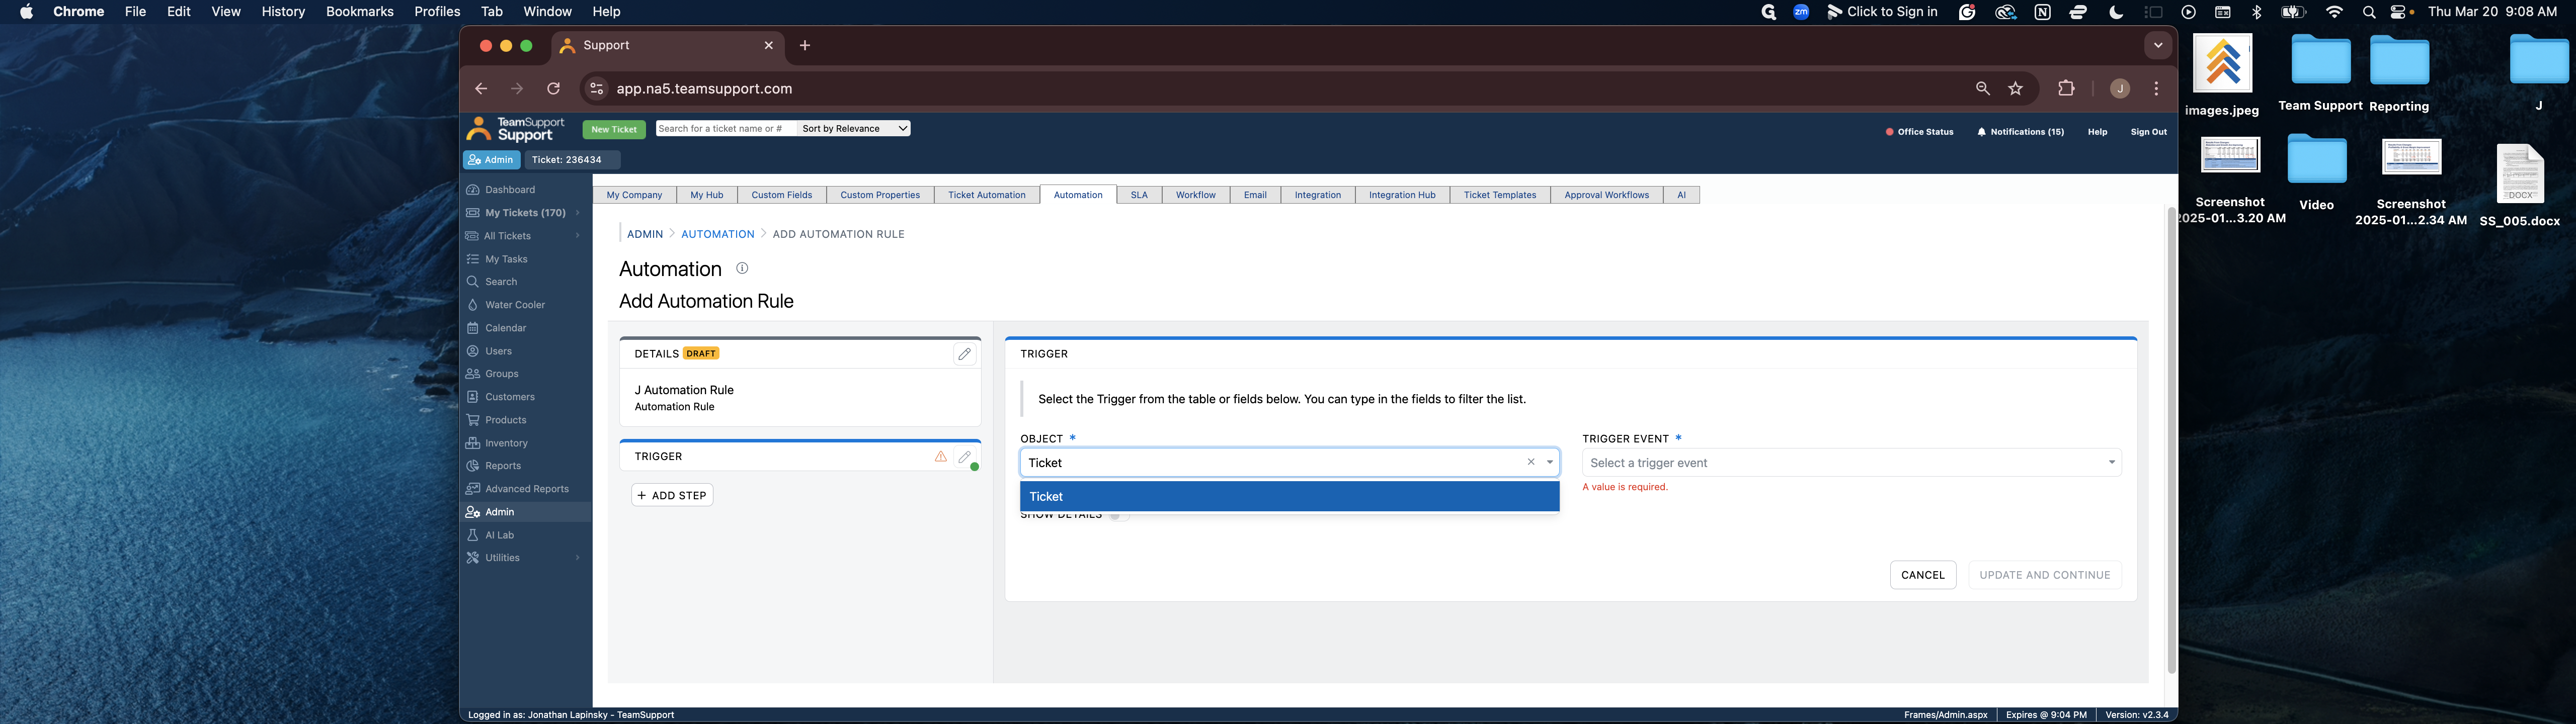Open Water Cooler from the sidebar

point(514,305)
